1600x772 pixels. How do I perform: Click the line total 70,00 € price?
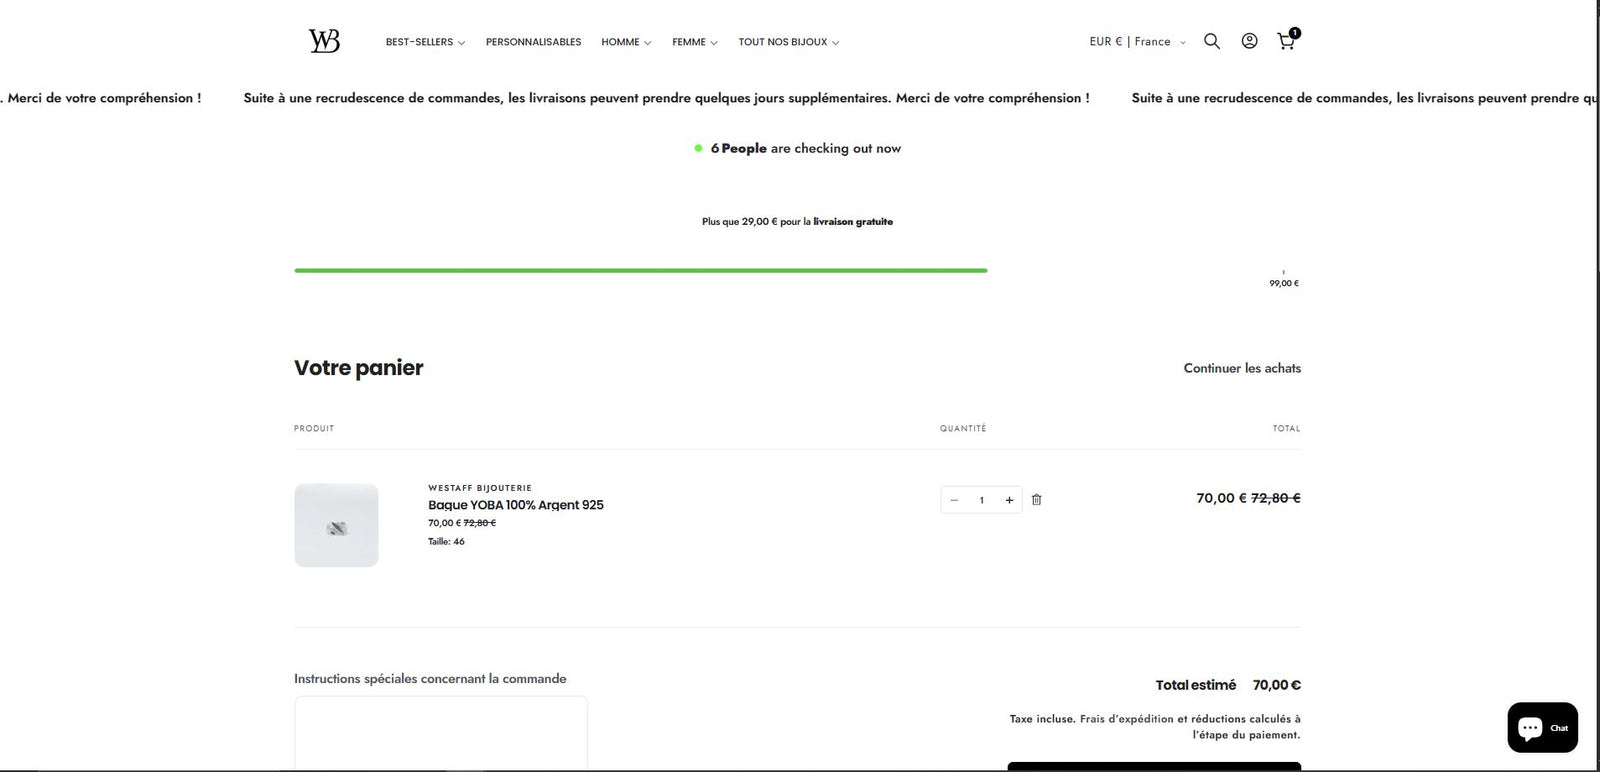(1221, 498)
